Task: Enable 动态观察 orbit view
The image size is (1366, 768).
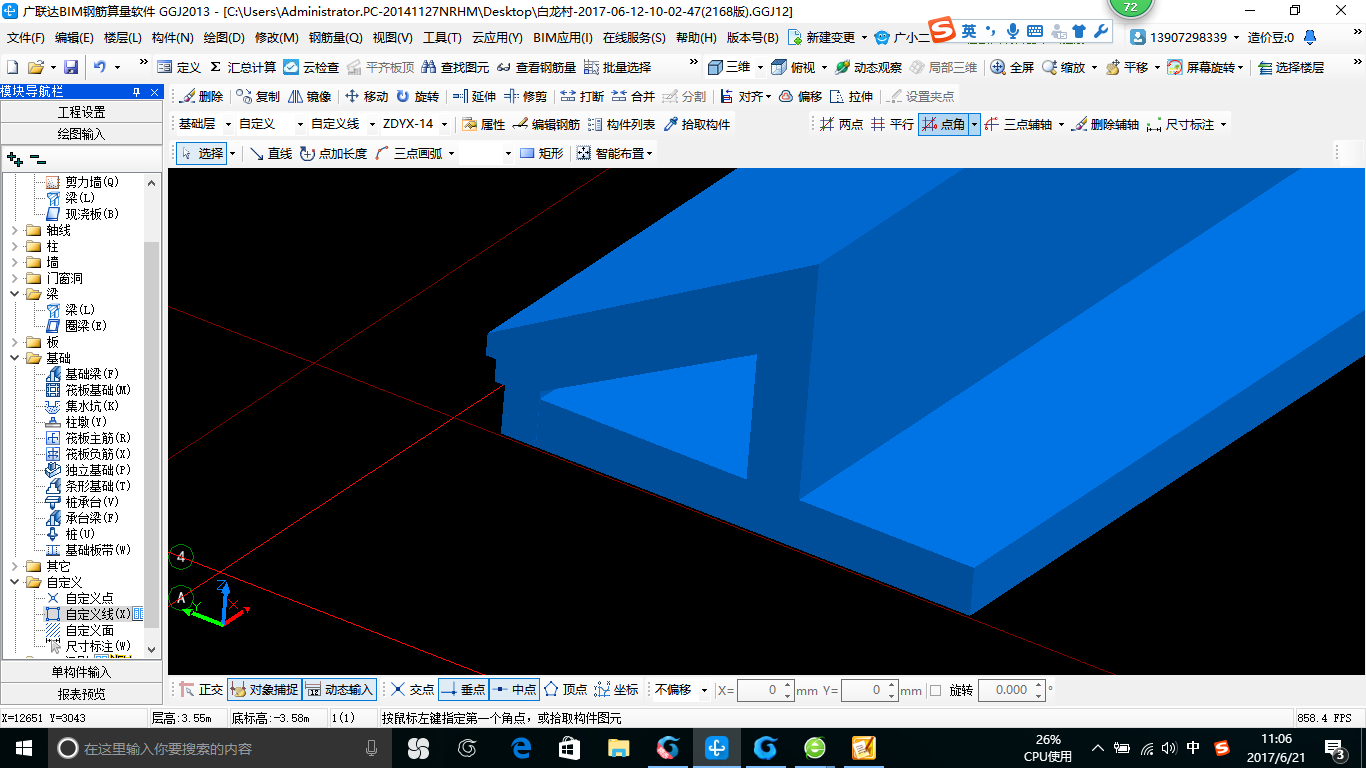Action: tap(868, 67)
